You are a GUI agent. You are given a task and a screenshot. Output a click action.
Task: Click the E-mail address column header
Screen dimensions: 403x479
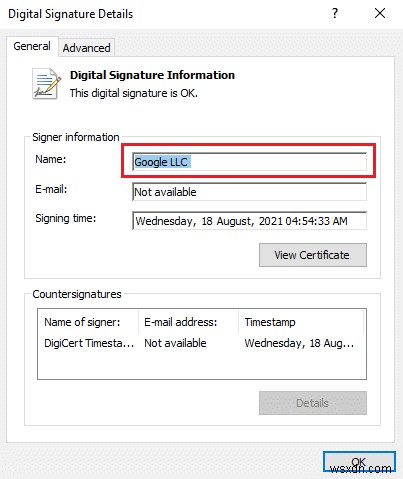click(189, 322)
